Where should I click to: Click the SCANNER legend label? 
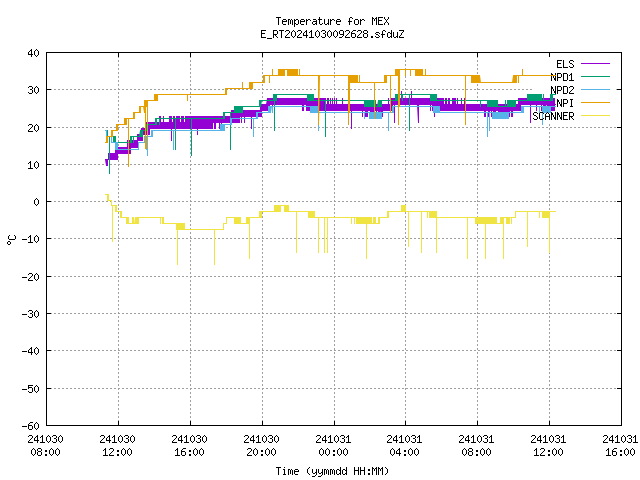click(x=553, y=116)
